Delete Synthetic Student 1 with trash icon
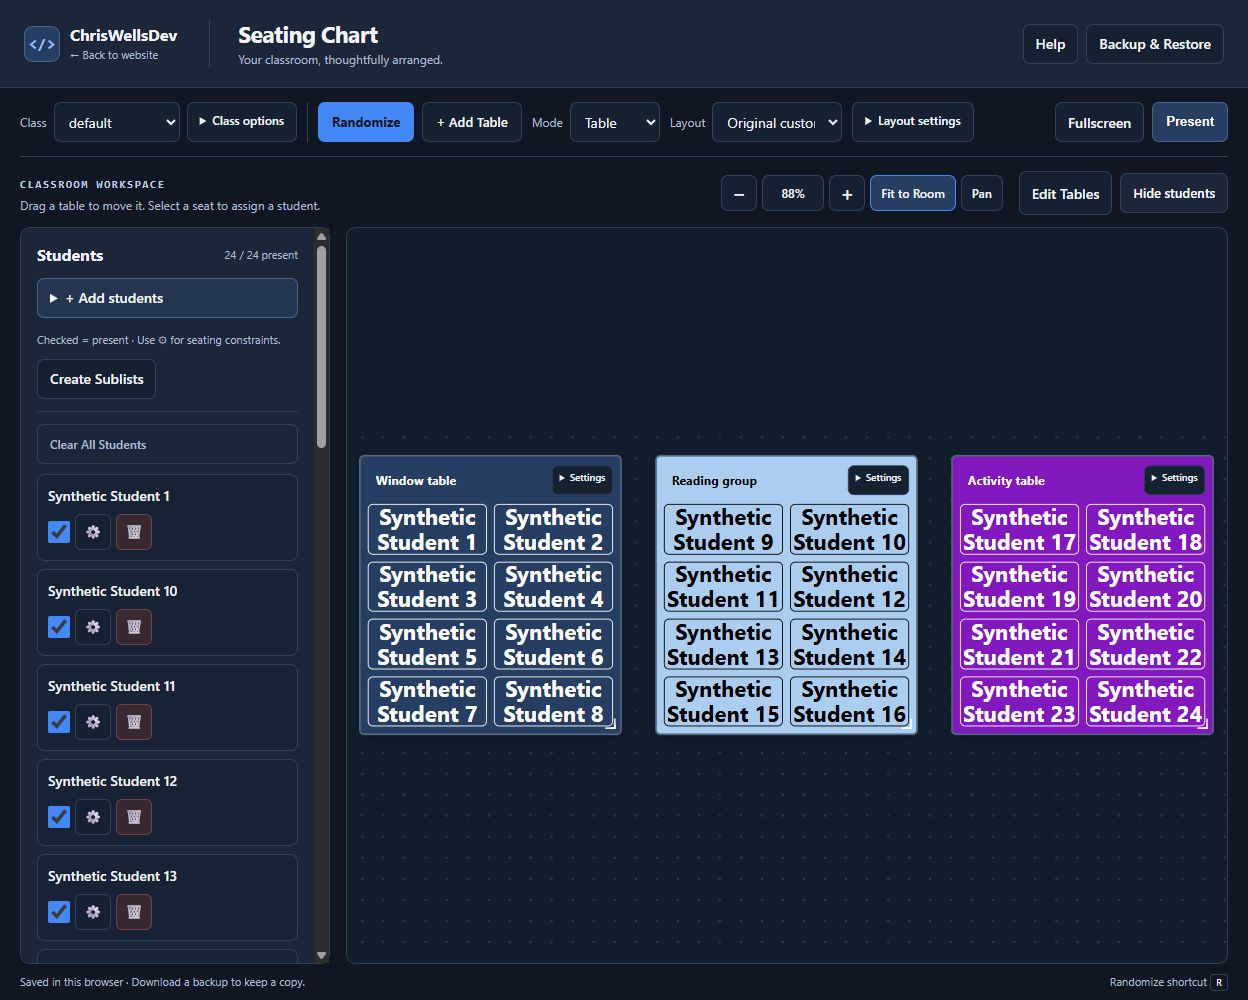The image size is (1248, 1000). coord(134,532)
